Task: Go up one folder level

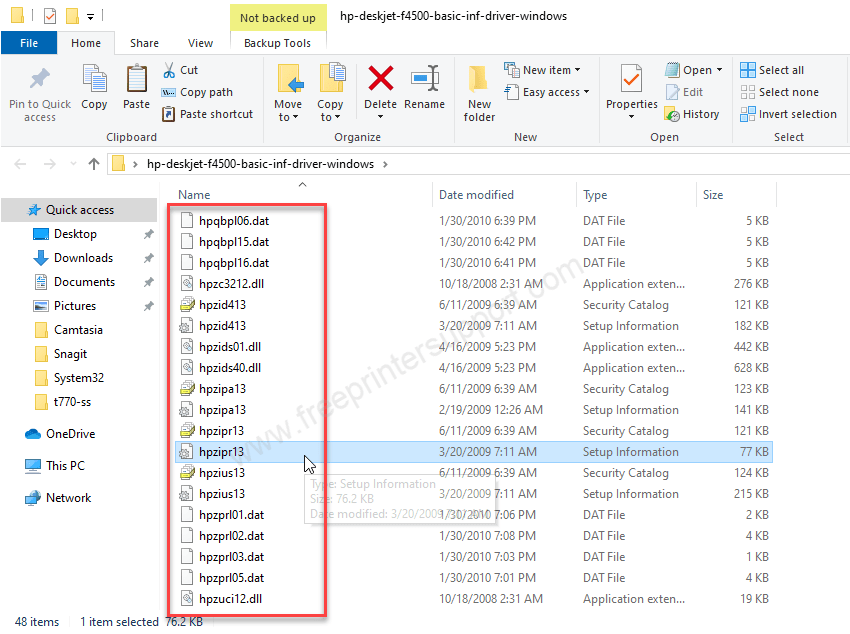Action: point(94,164)
